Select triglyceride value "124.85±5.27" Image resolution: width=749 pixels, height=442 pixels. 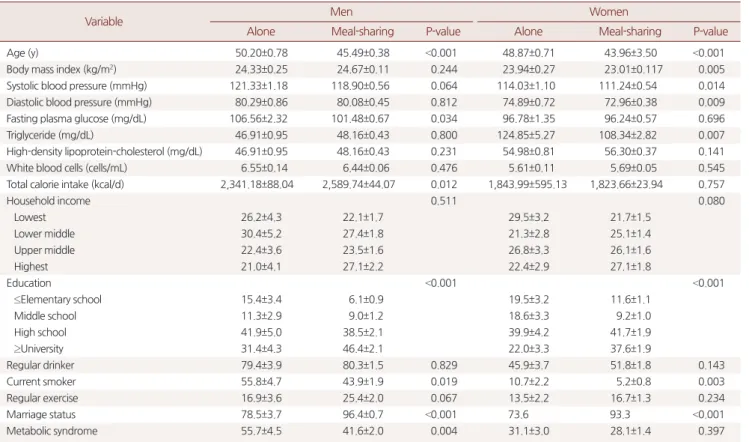click(526, 135)
